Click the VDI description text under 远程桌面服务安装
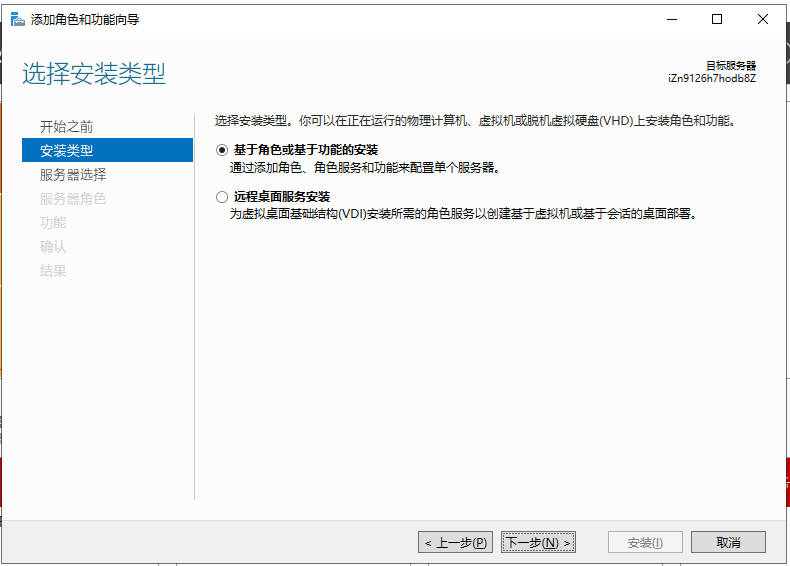Screen dimensions: 790x566 point(464,214)
